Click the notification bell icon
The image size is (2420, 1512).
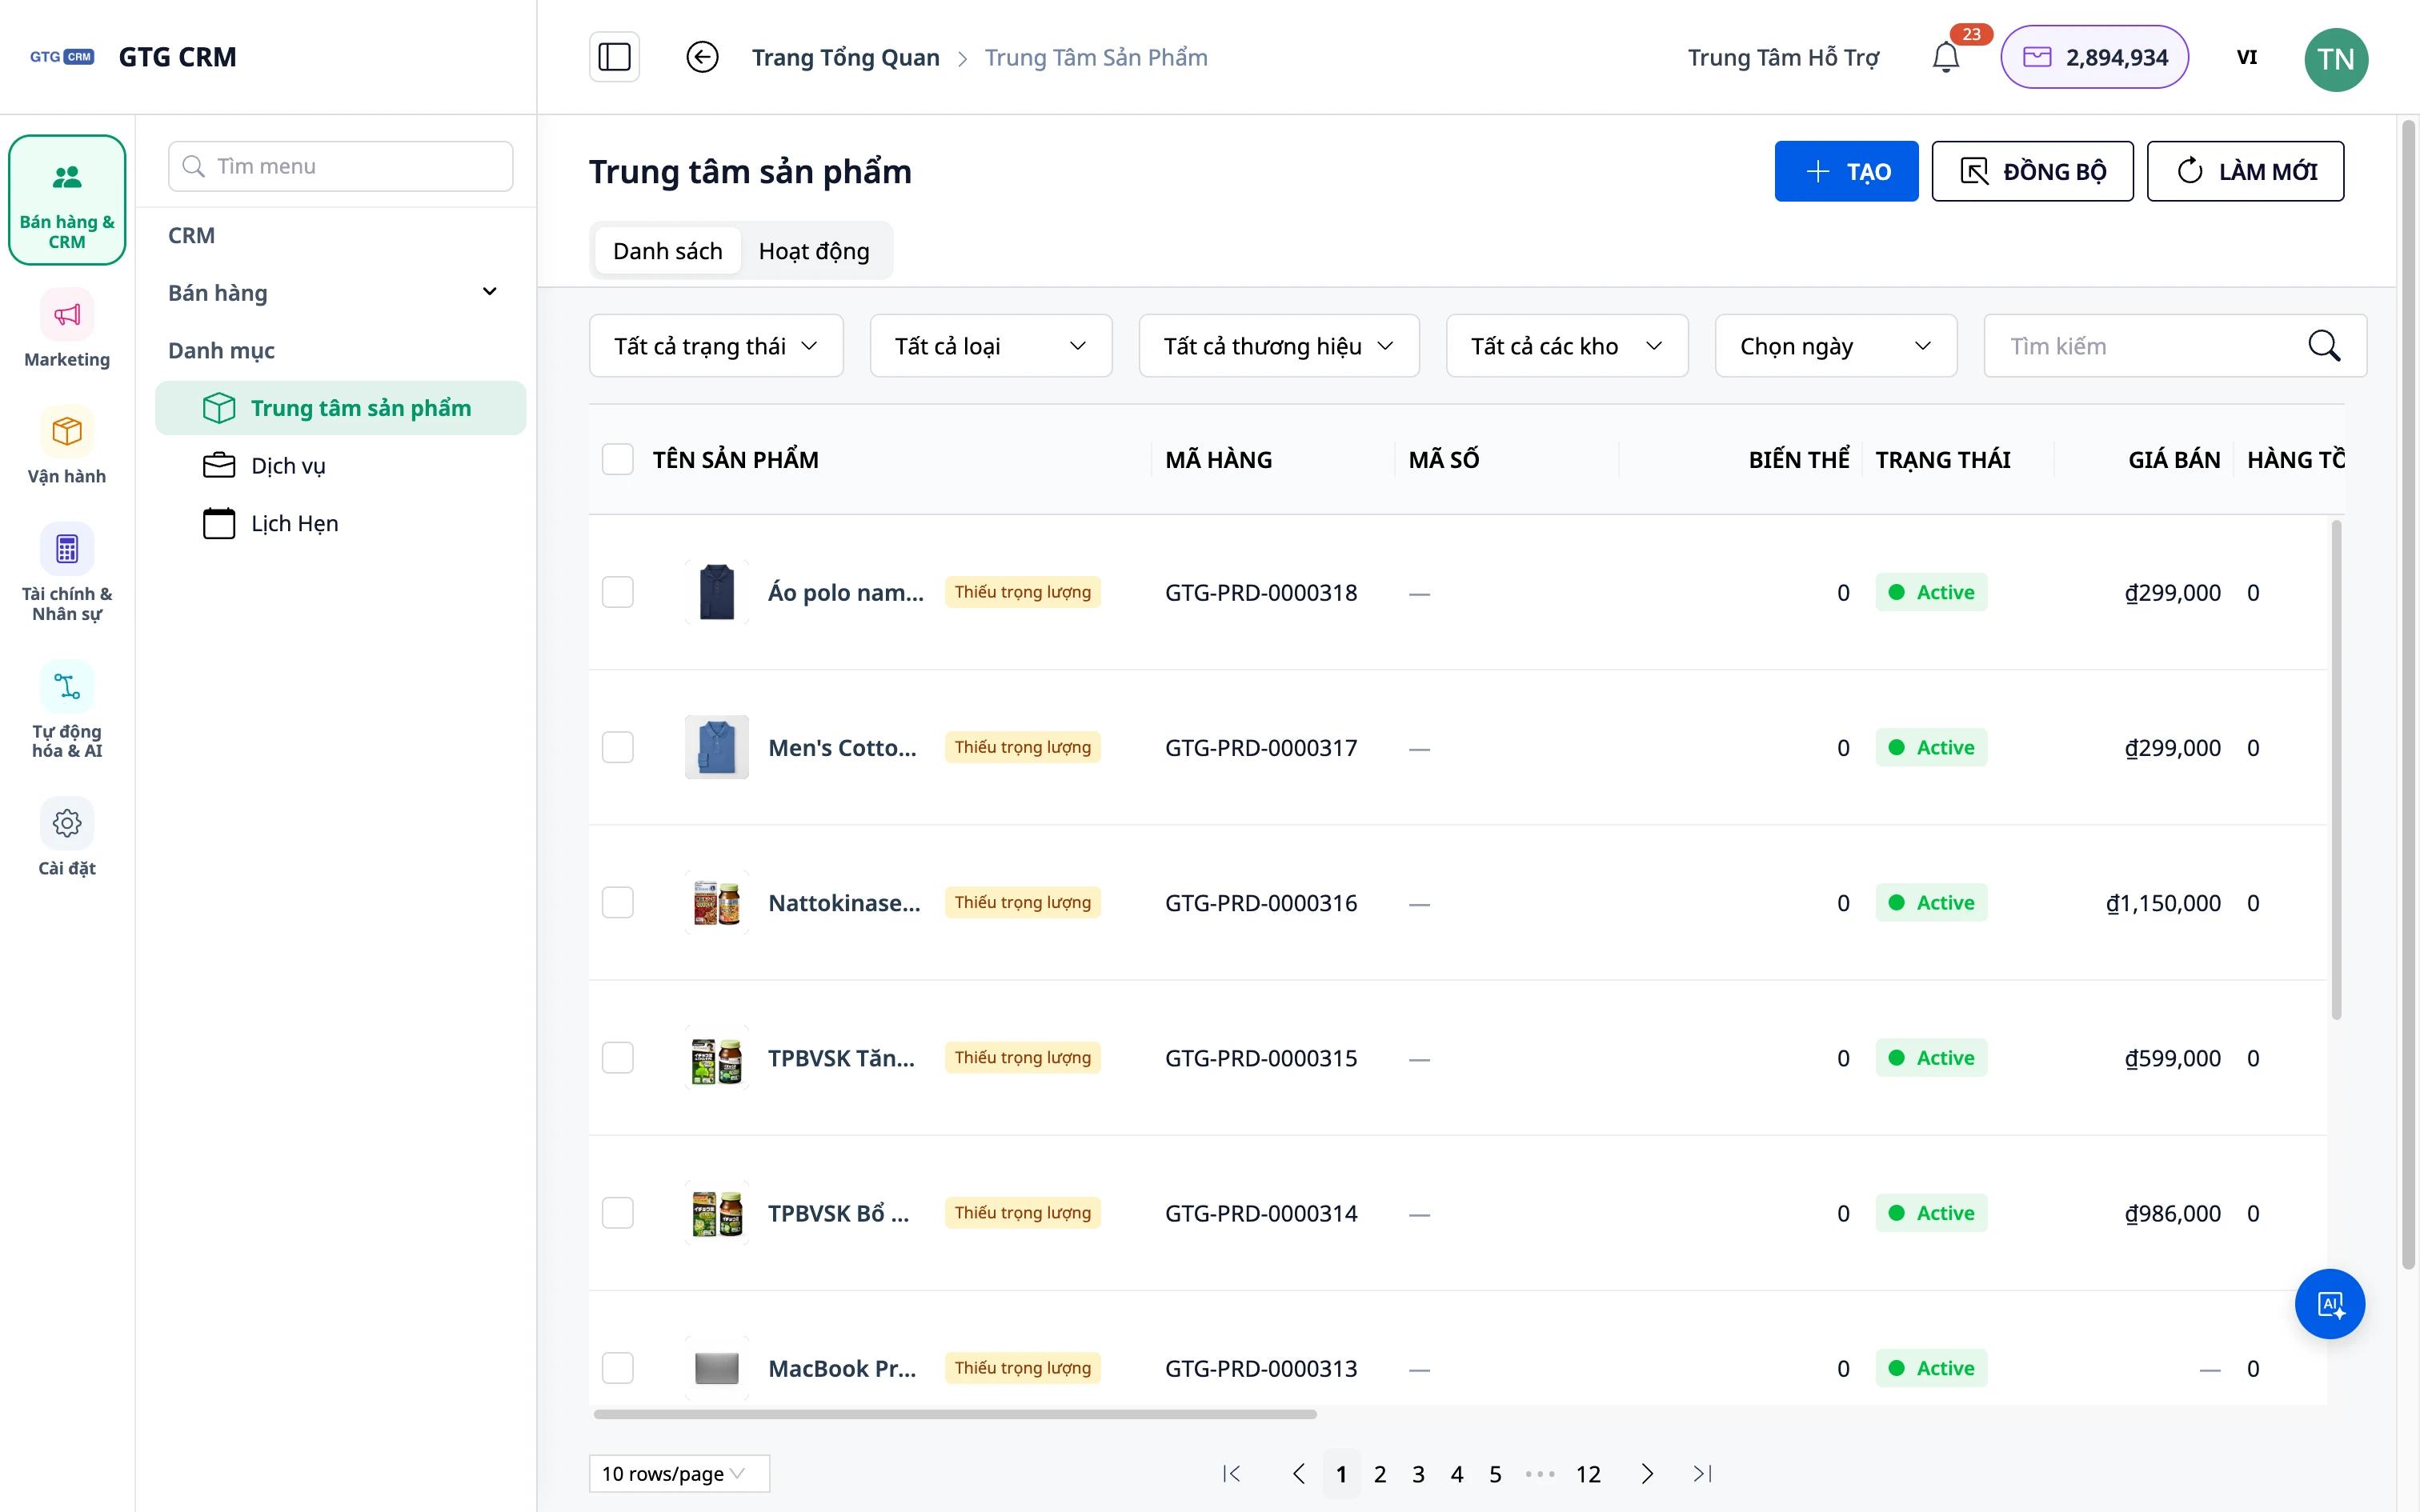coord(1945,57)
